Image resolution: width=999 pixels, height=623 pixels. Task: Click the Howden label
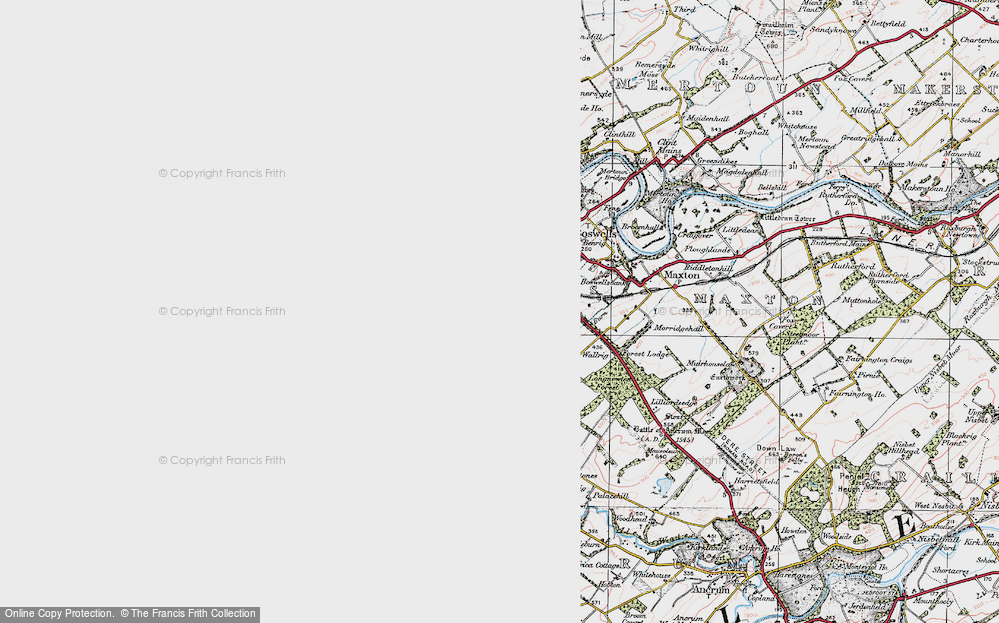(794, 530)
